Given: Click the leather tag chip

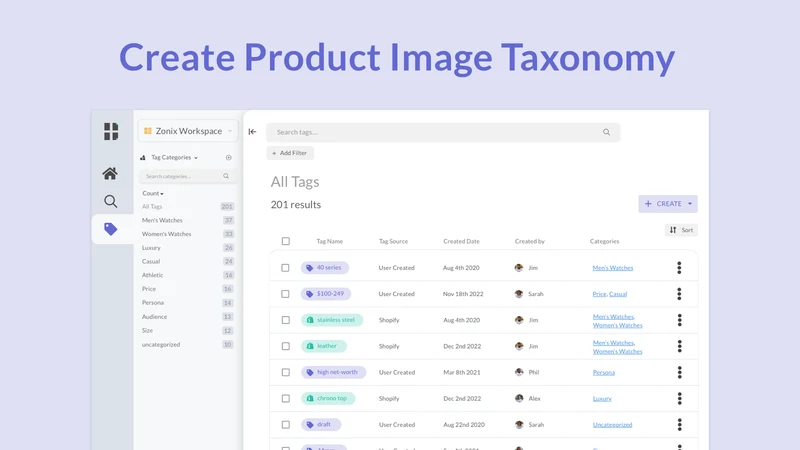Looking at the screenshot, I should coord(323,346).
